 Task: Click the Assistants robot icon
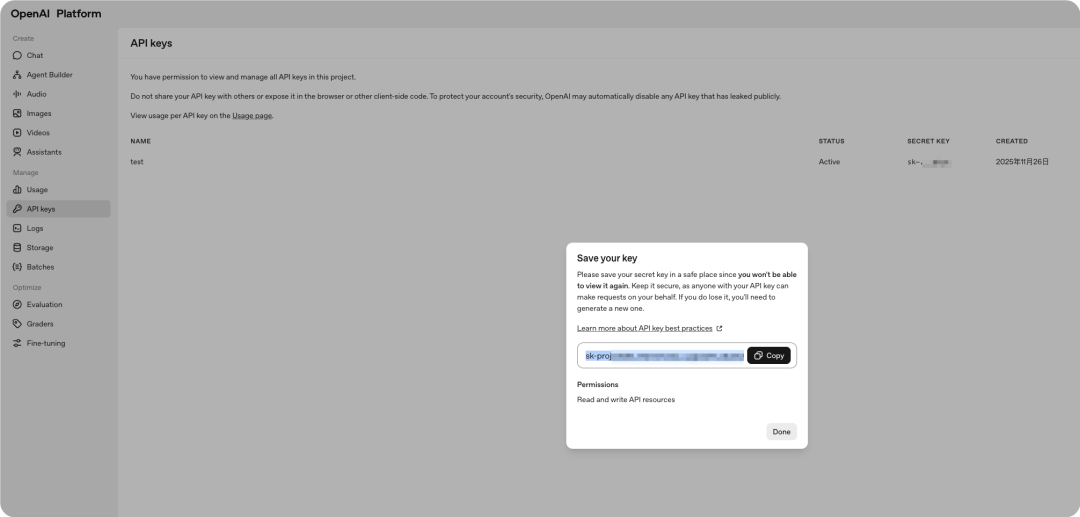point(17,152)
